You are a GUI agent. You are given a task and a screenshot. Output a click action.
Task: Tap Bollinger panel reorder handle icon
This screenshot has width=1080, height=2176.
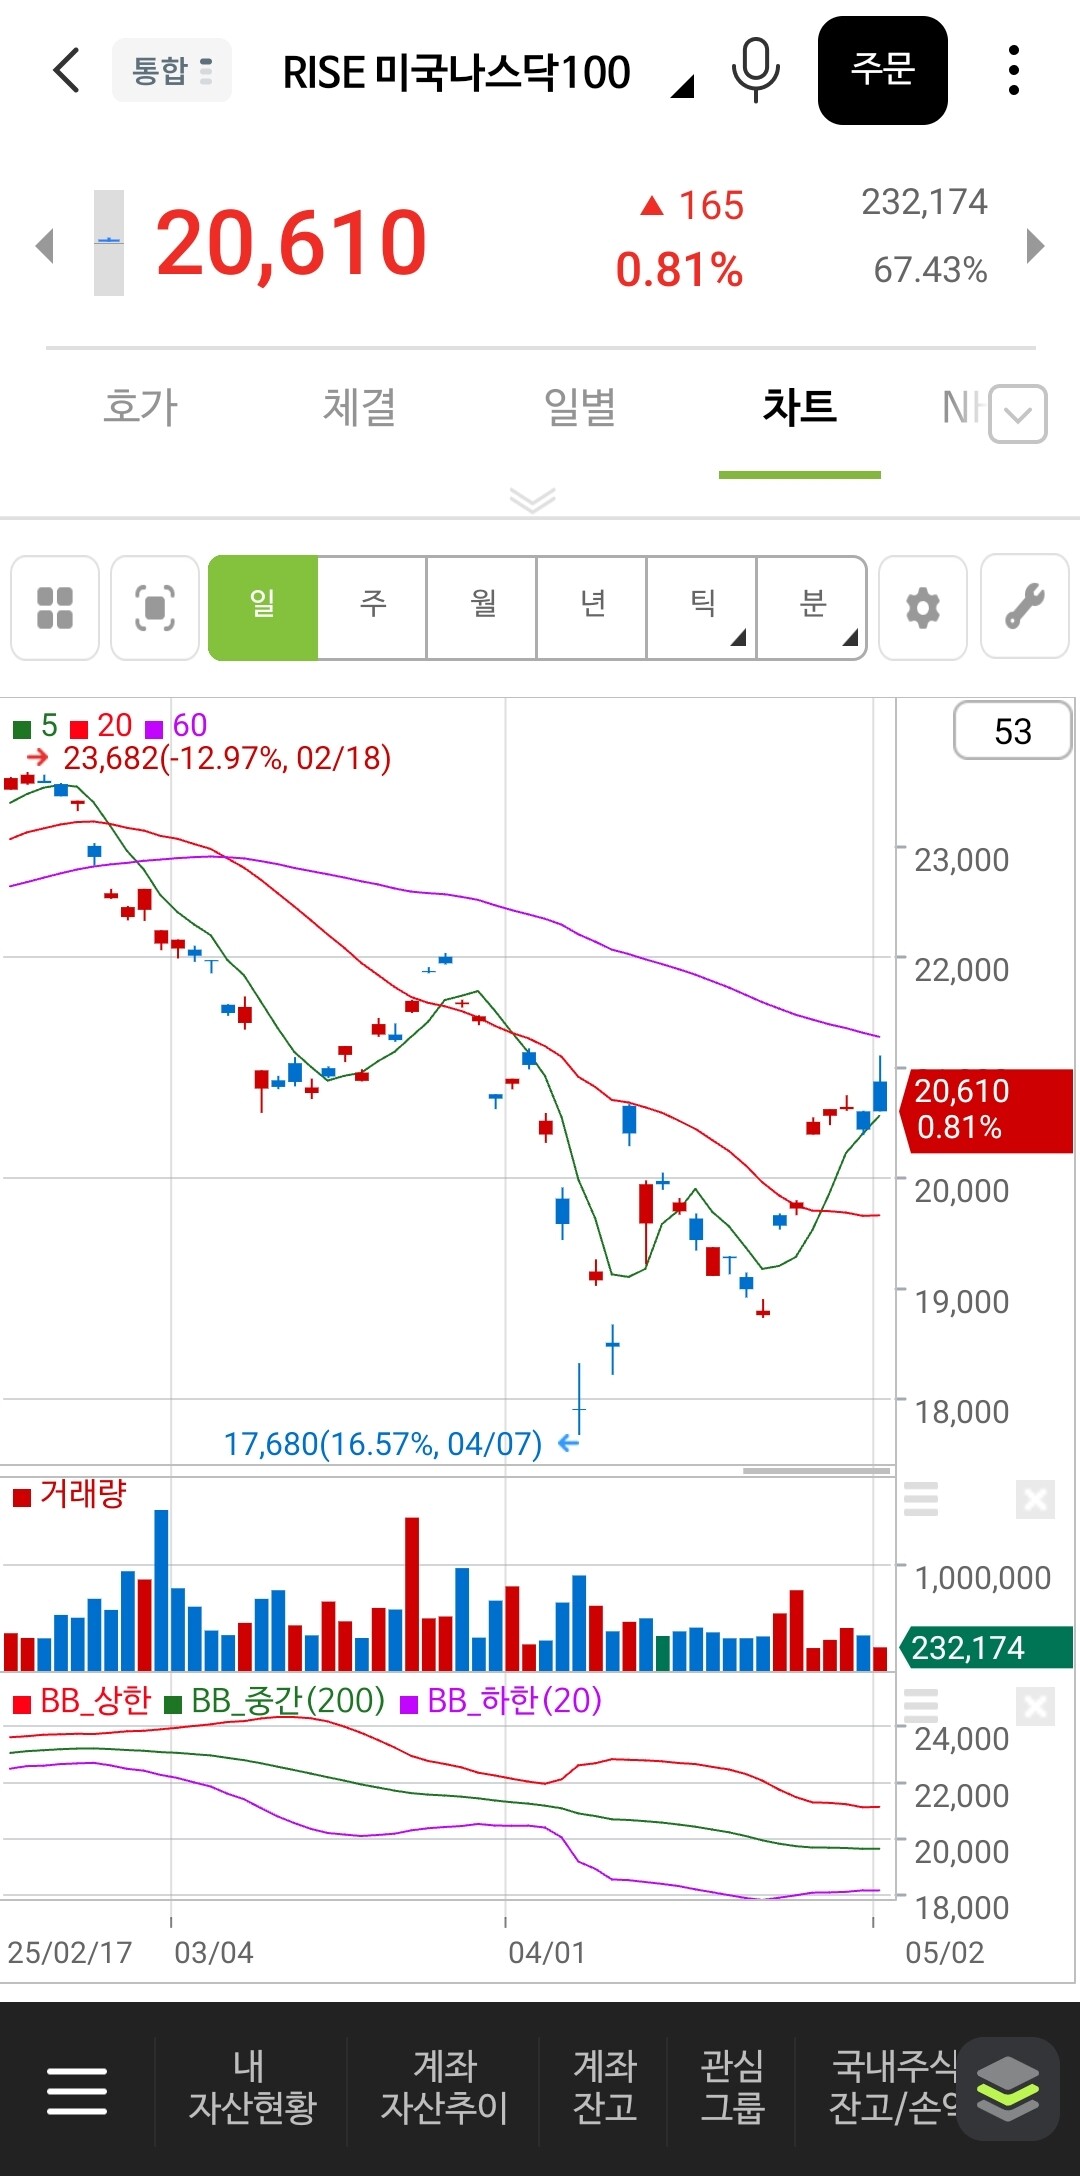921,1705
